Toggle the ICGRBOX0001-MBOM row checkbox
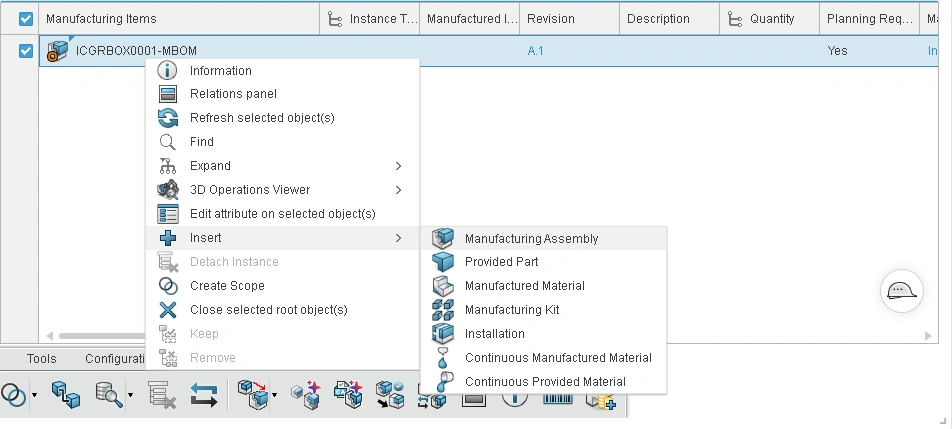The width and height of the screenshot is (952, 429). click(x=26, y=51)
